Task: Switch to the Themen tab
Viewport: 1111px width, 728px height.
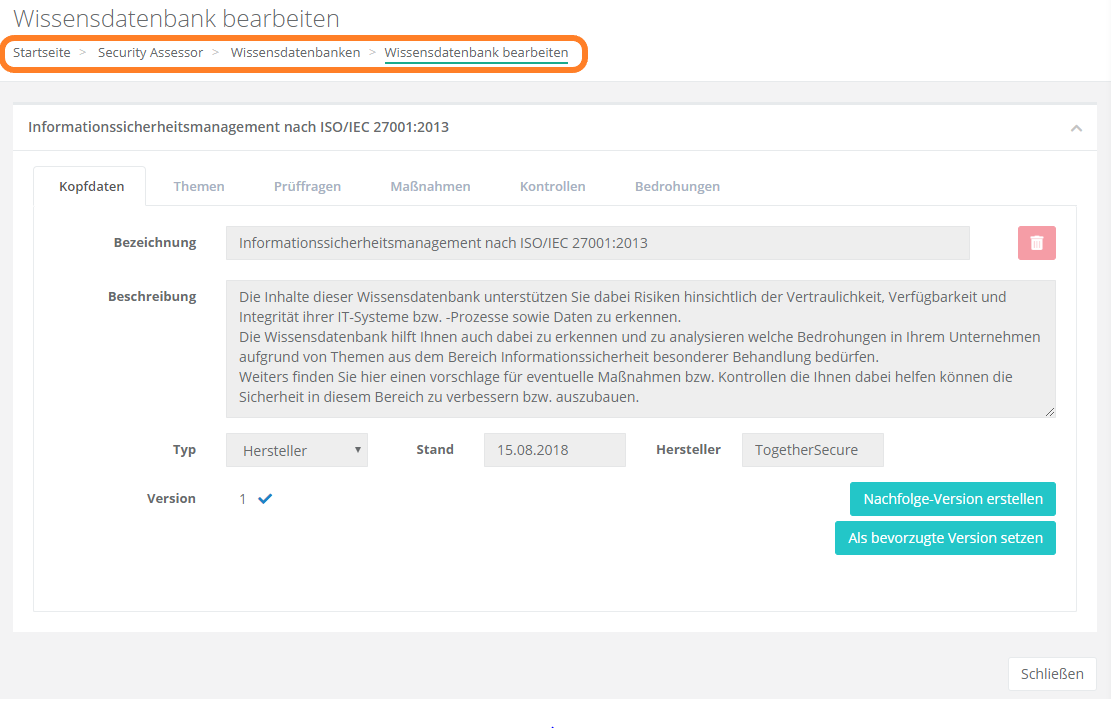Action: pyautogui.click(x=199, y=186)
